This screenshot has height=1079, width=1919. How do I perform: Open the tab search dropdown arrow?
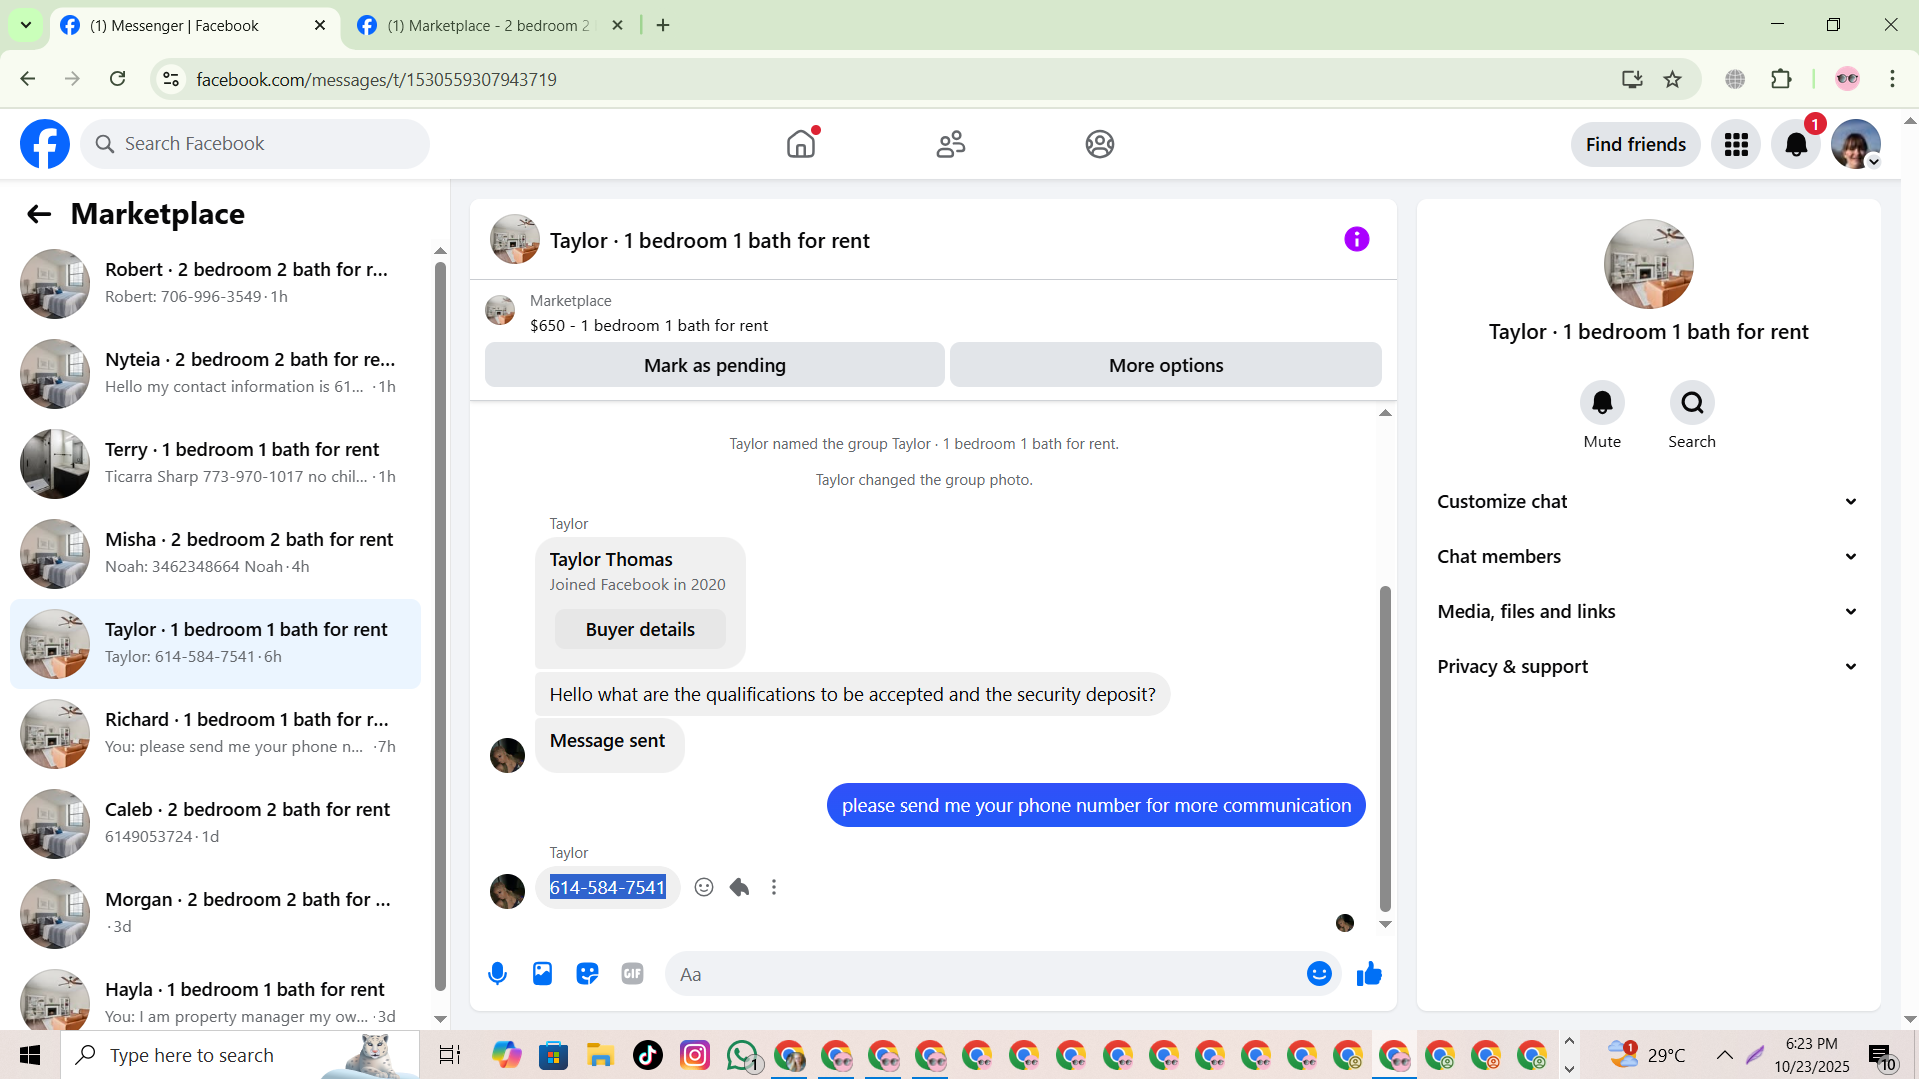tap(26, 25)
